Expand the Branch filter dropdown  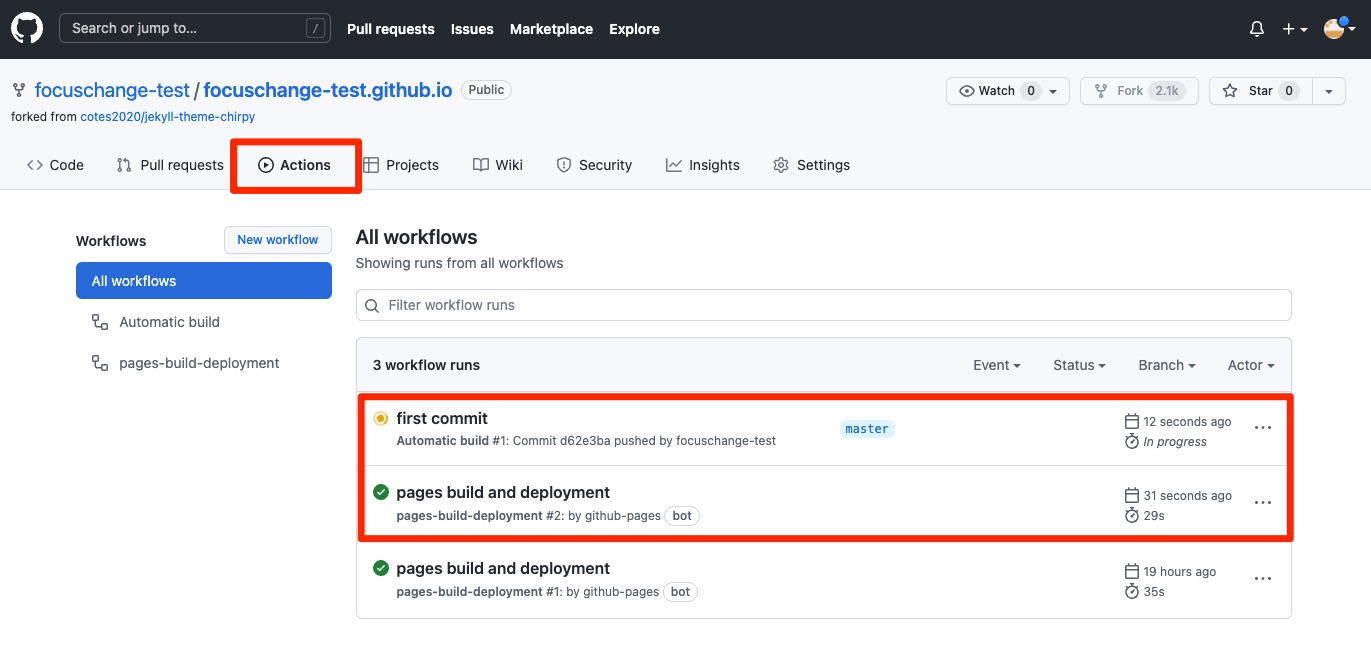pyautogui.click(x=1166, y=365)
